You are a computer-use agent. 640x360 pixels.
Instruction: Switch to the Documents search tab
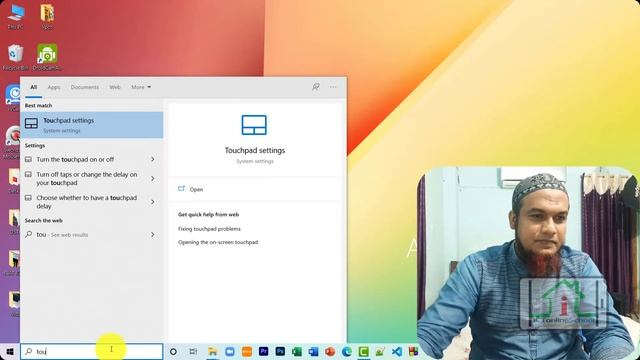point(84,87)
